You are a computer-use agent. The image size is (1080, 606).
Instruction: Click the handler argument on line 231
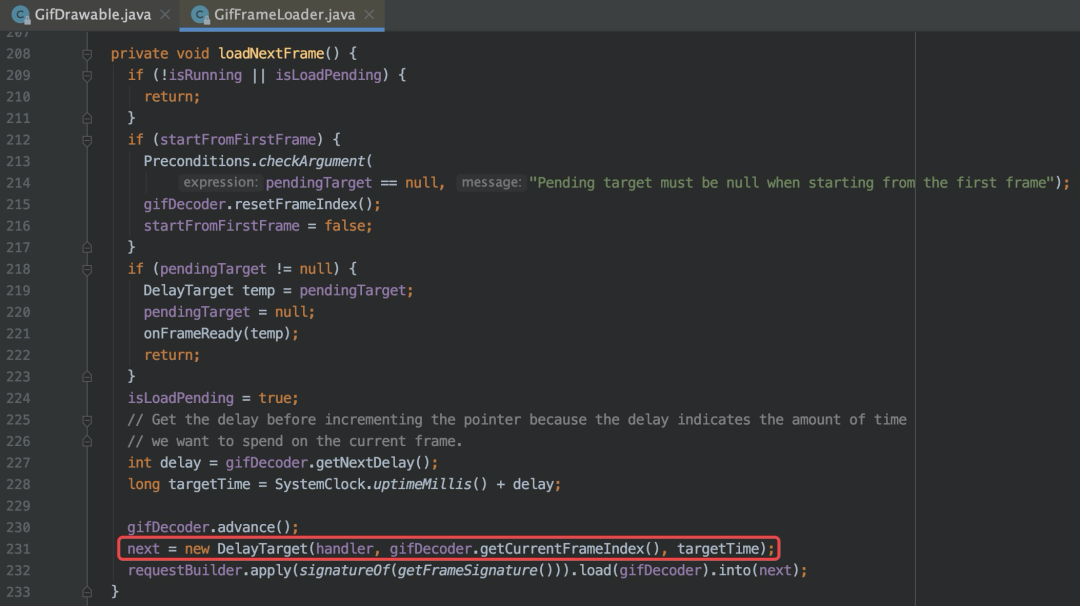click(344, 549)
